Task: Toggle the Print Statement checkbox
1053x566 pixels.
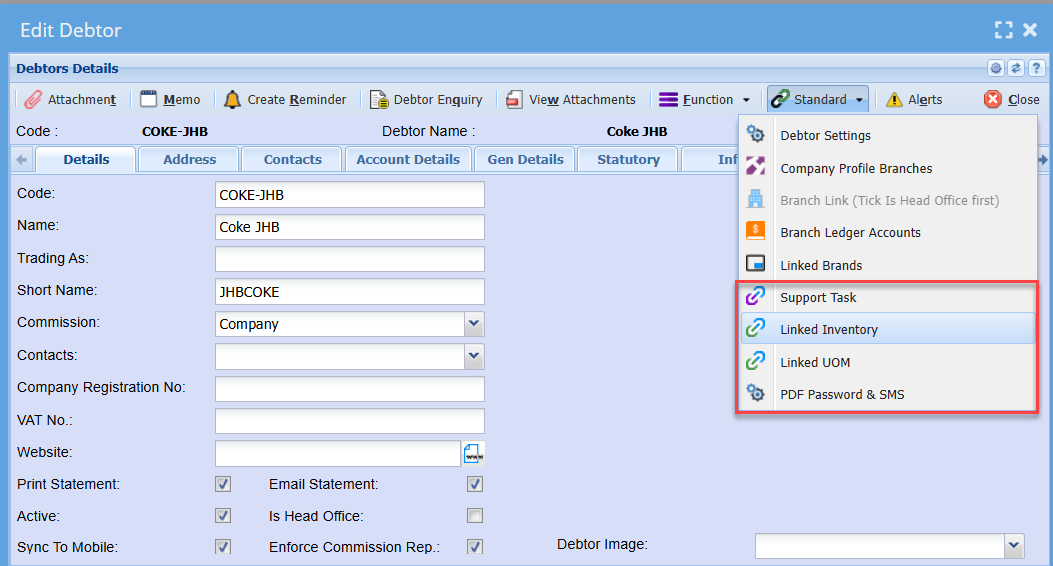Action: pos(223,484)
